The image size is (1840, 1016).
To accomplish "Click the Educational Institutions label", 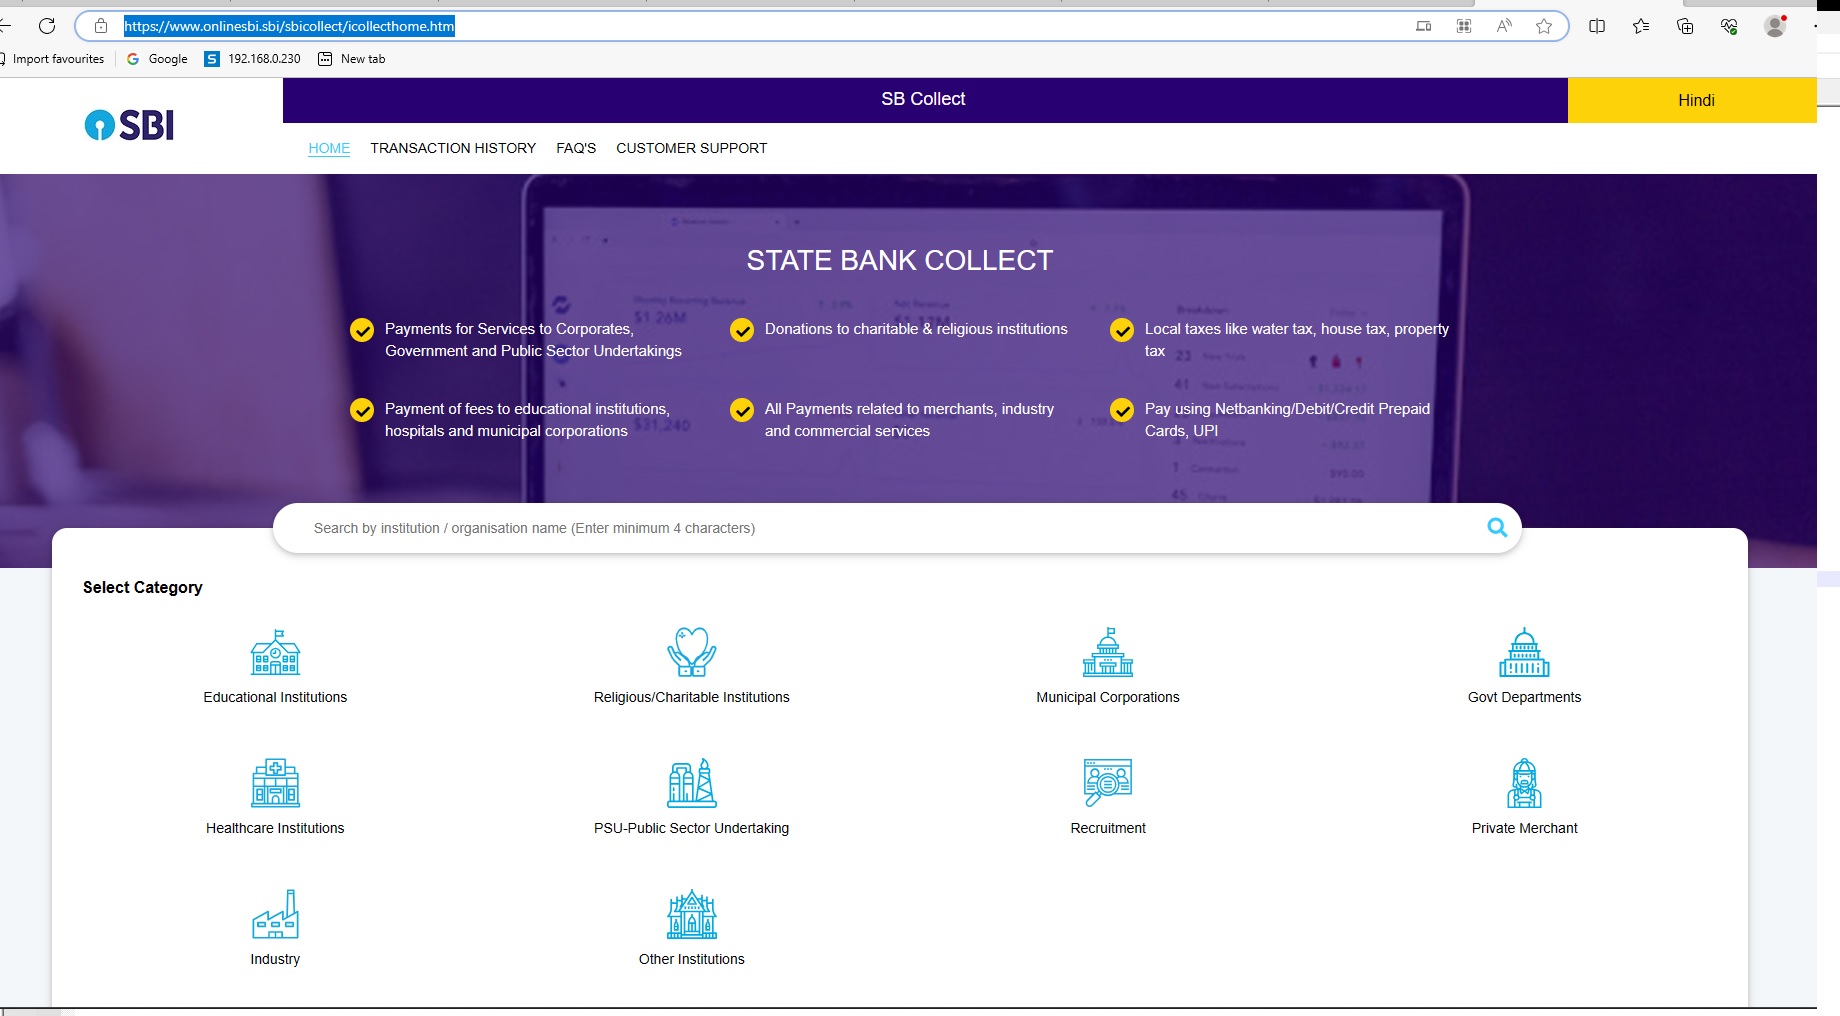I will pyautogui.click(x=275, y=697).
